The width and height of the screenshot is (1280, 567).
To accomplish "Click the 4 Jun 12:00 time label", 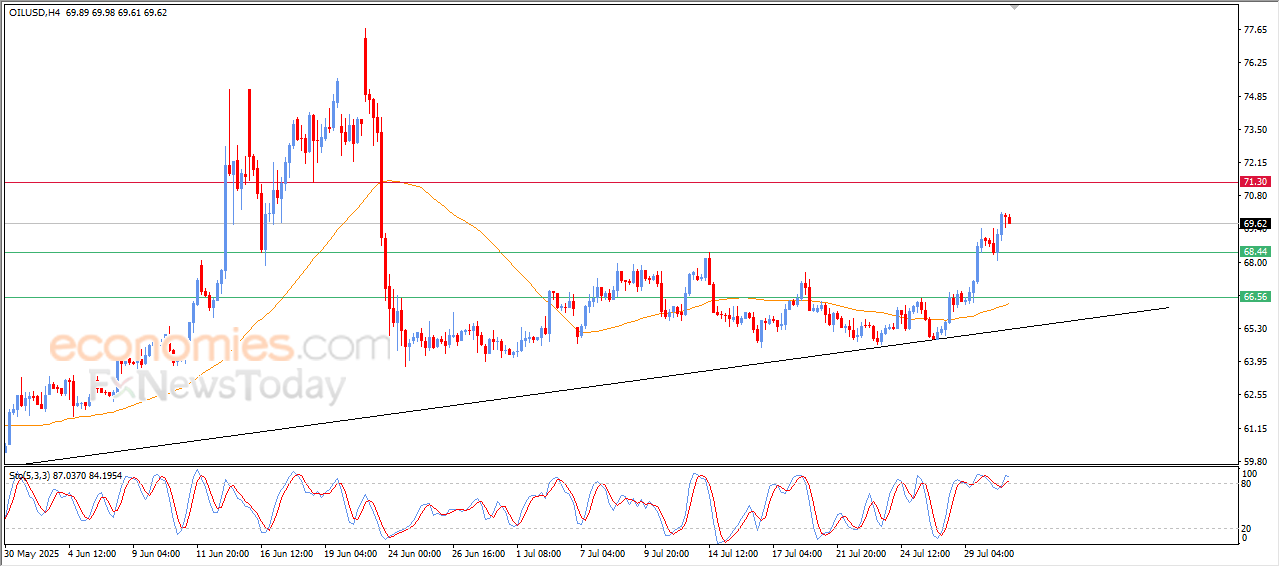I will pos(92,552).
